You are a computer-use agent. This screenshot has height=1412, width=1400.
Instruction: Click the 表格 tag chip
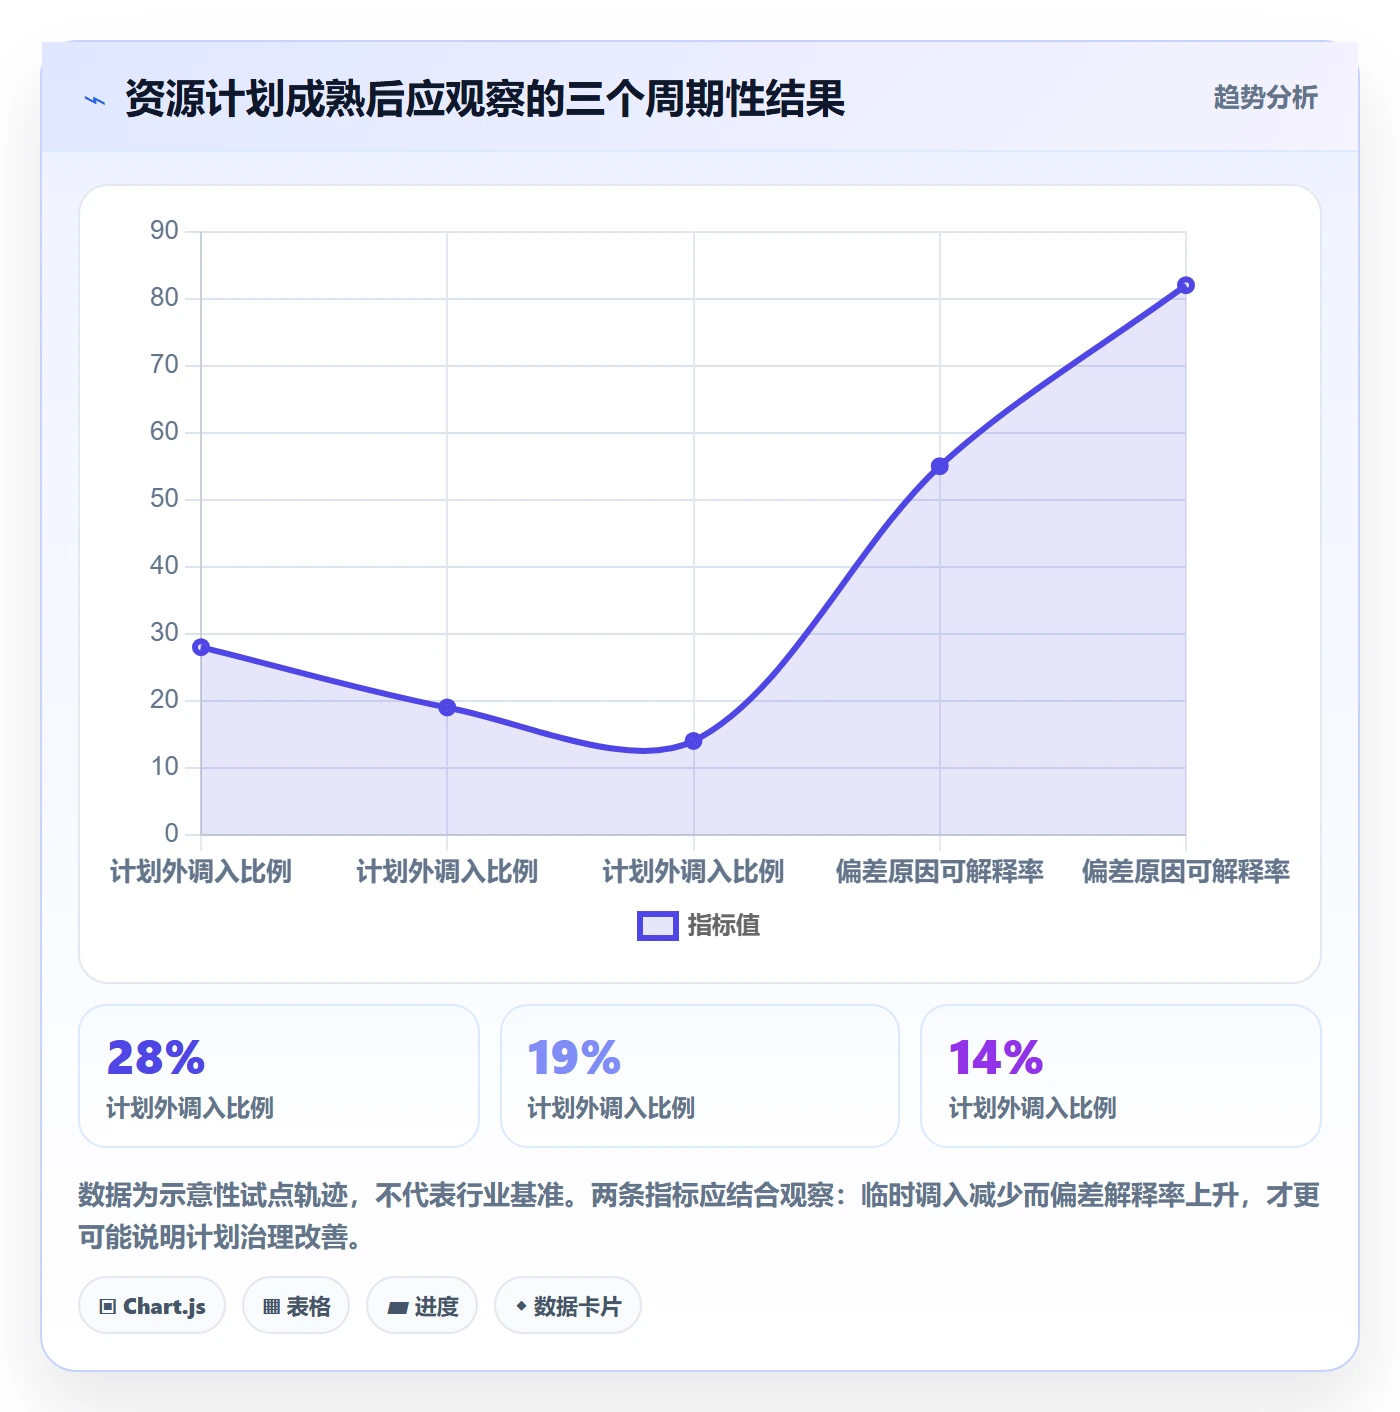tap(296, 1306)
